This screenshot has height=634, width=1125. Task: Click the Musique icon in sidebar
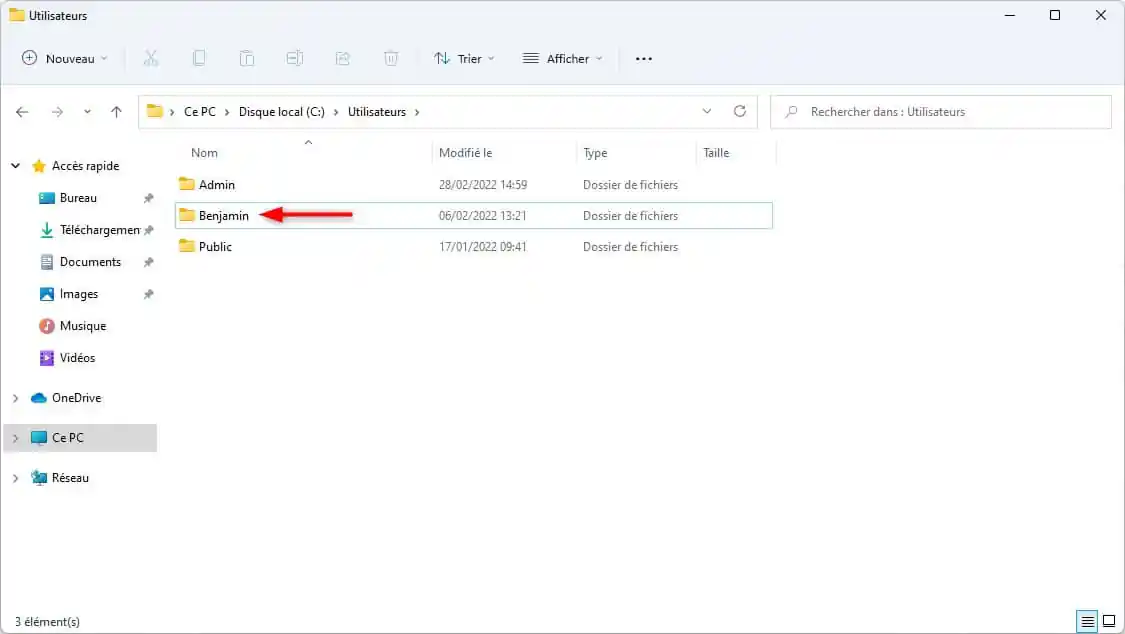coord(47,326)
